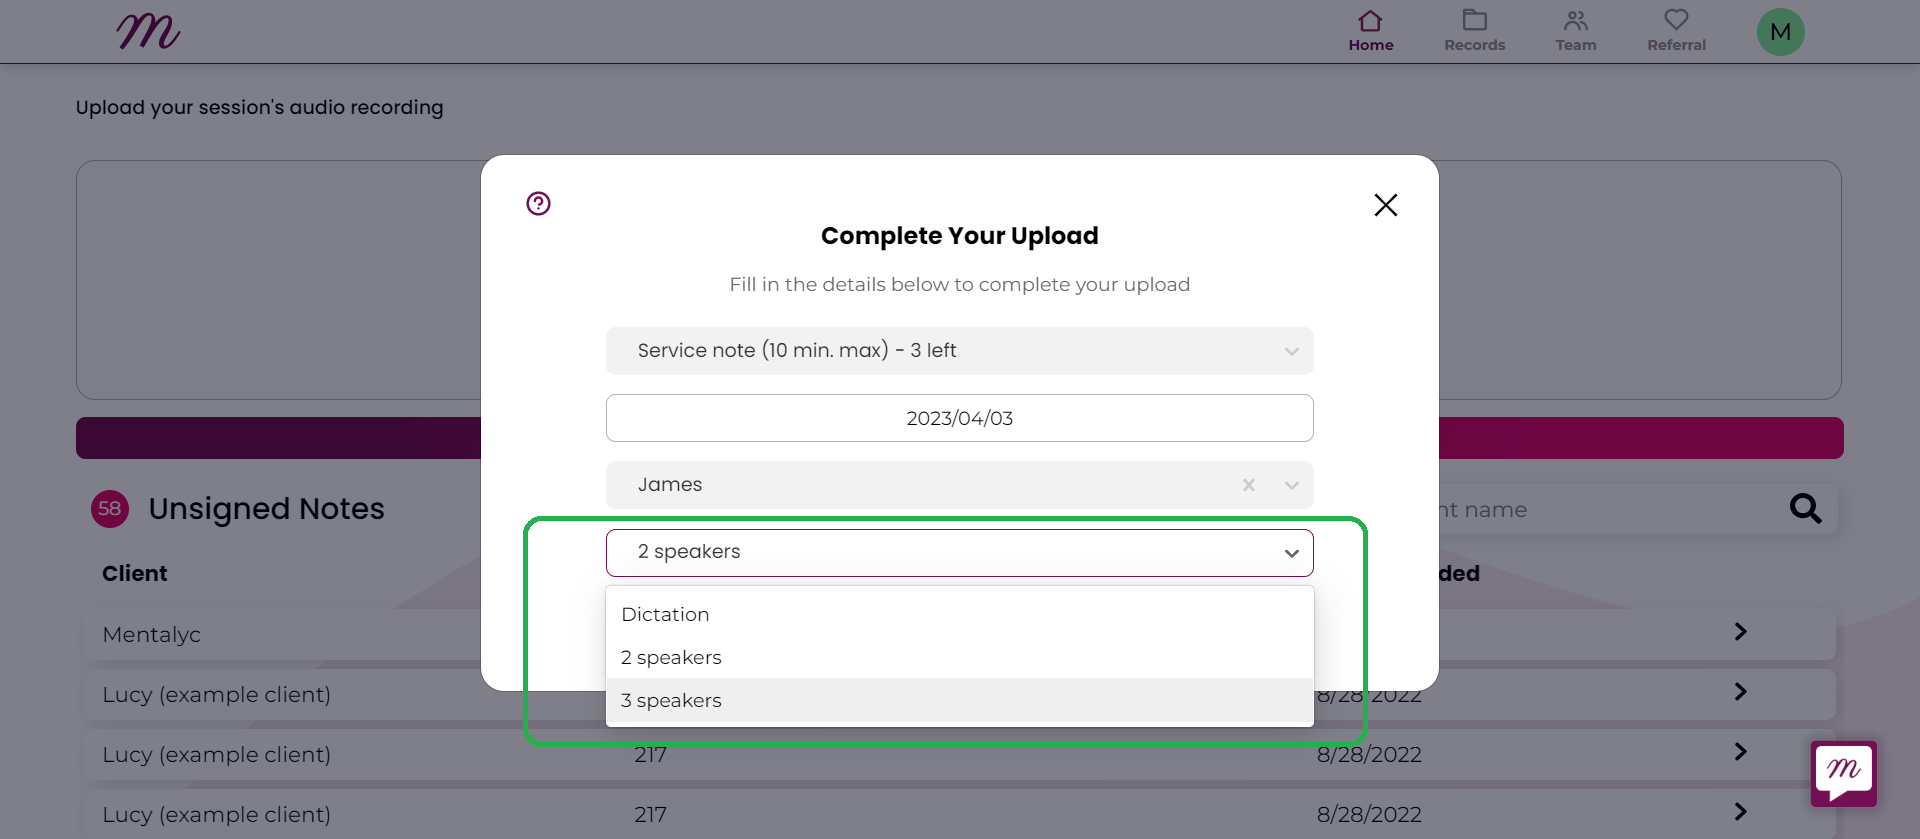
Task: Expand the Service note type dropdown
Action: coord(960,351)
